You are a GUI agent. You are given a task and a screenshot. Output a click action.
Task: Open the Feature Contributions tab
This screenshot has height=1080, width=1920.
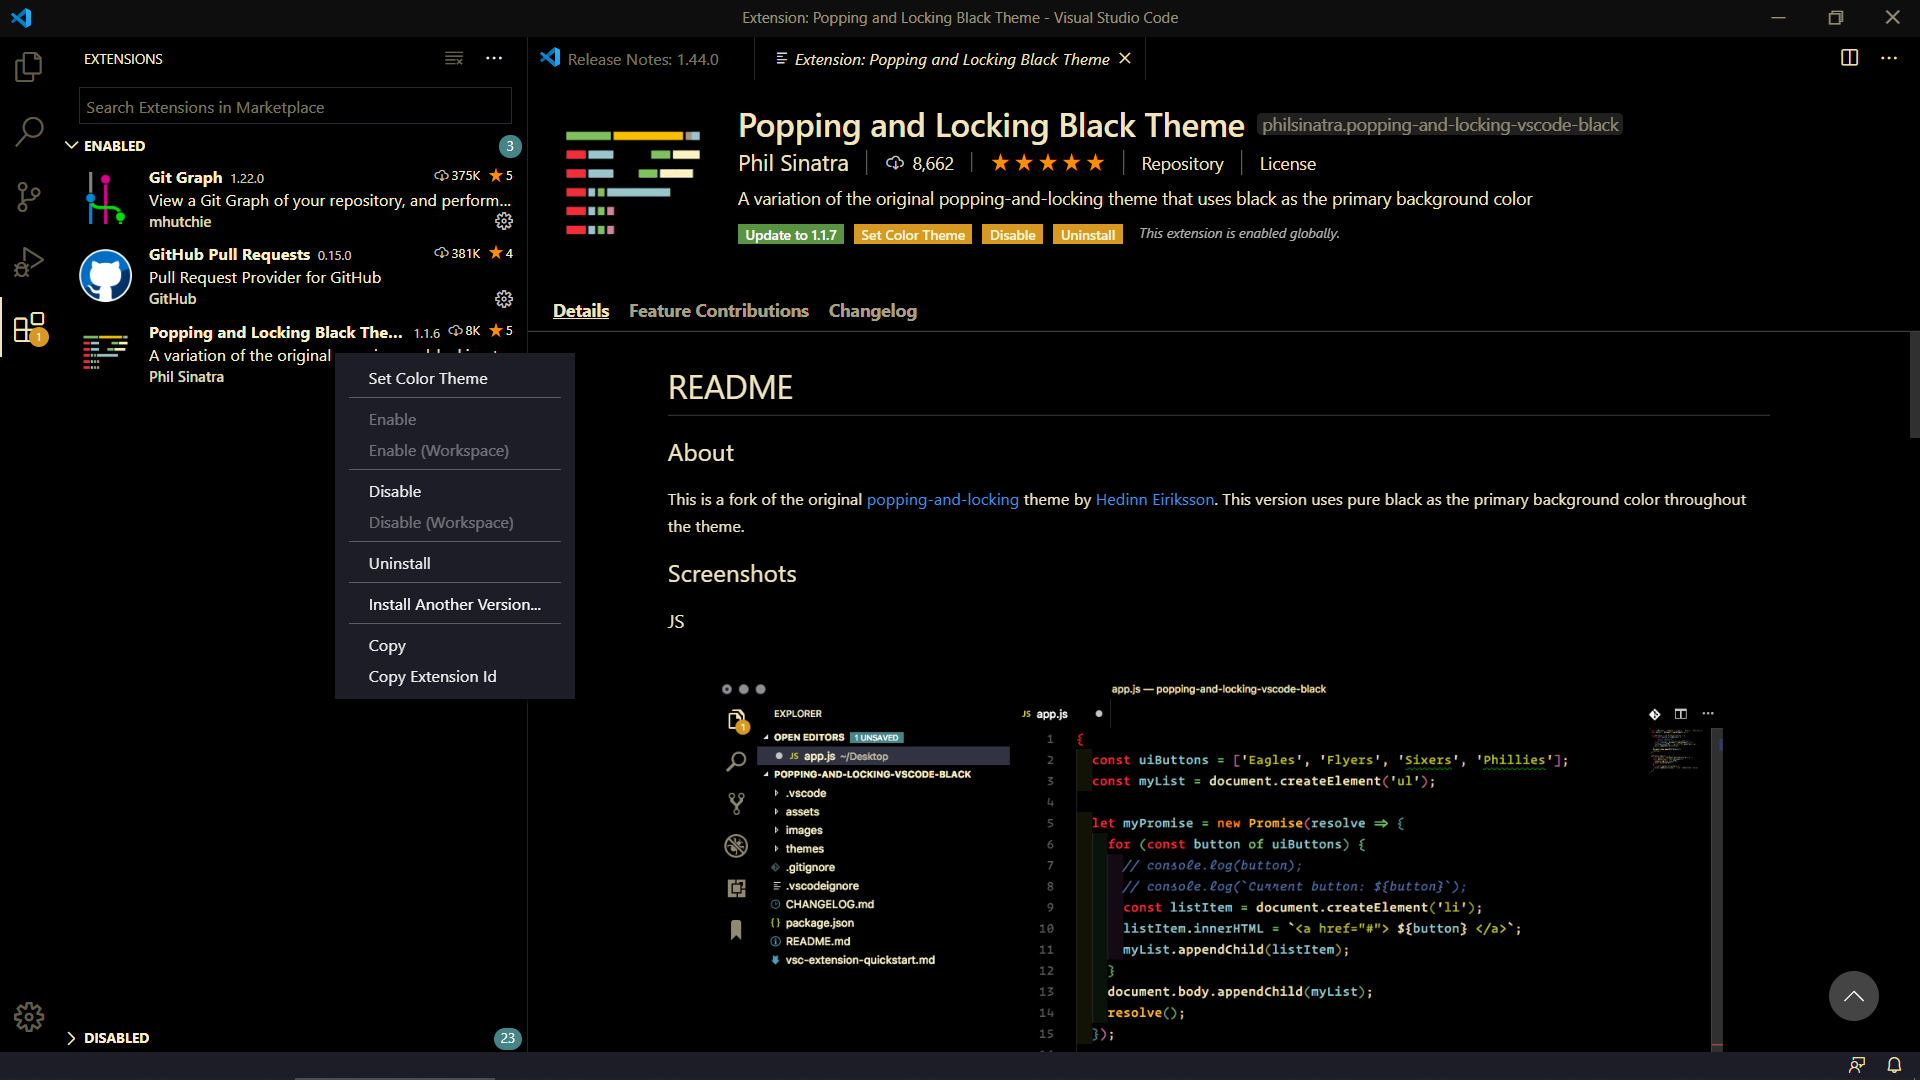(x=719, y=311)
